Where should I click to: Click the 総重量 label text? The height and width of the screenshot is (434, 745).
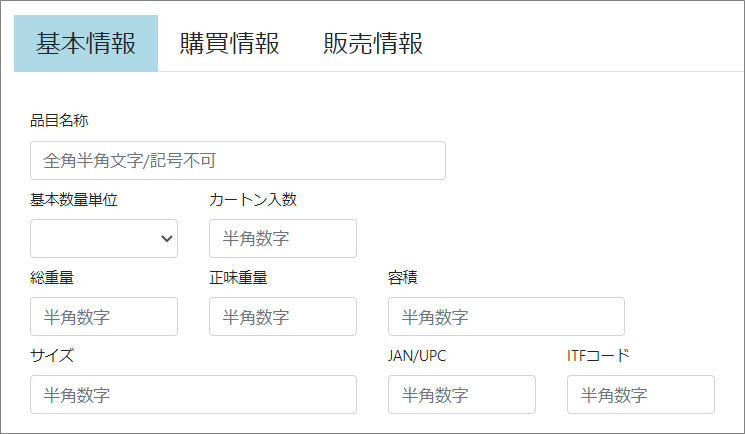52,277
